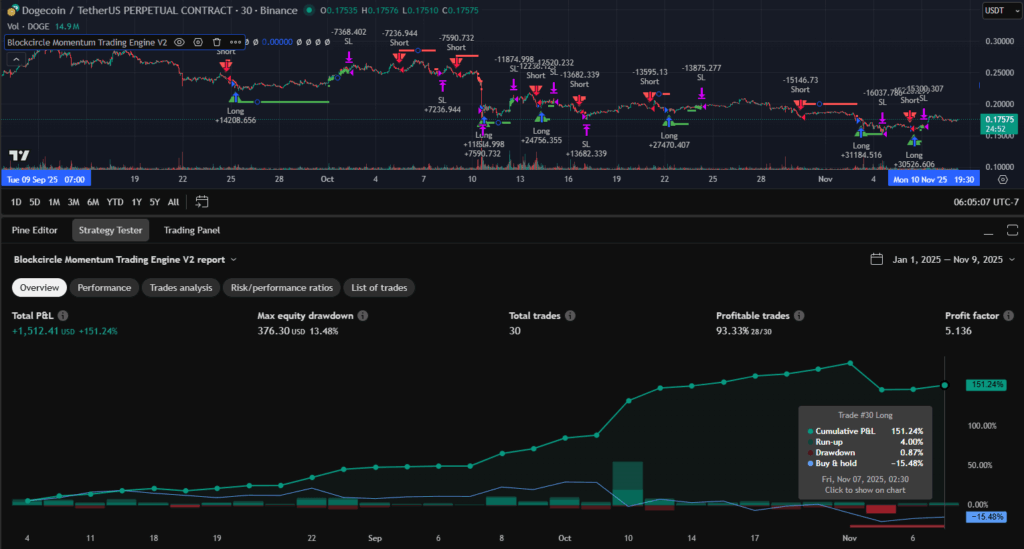Expand the Blockcircle report name dropdown
This screenshot has width=1024, height=549.
[233, 259]
